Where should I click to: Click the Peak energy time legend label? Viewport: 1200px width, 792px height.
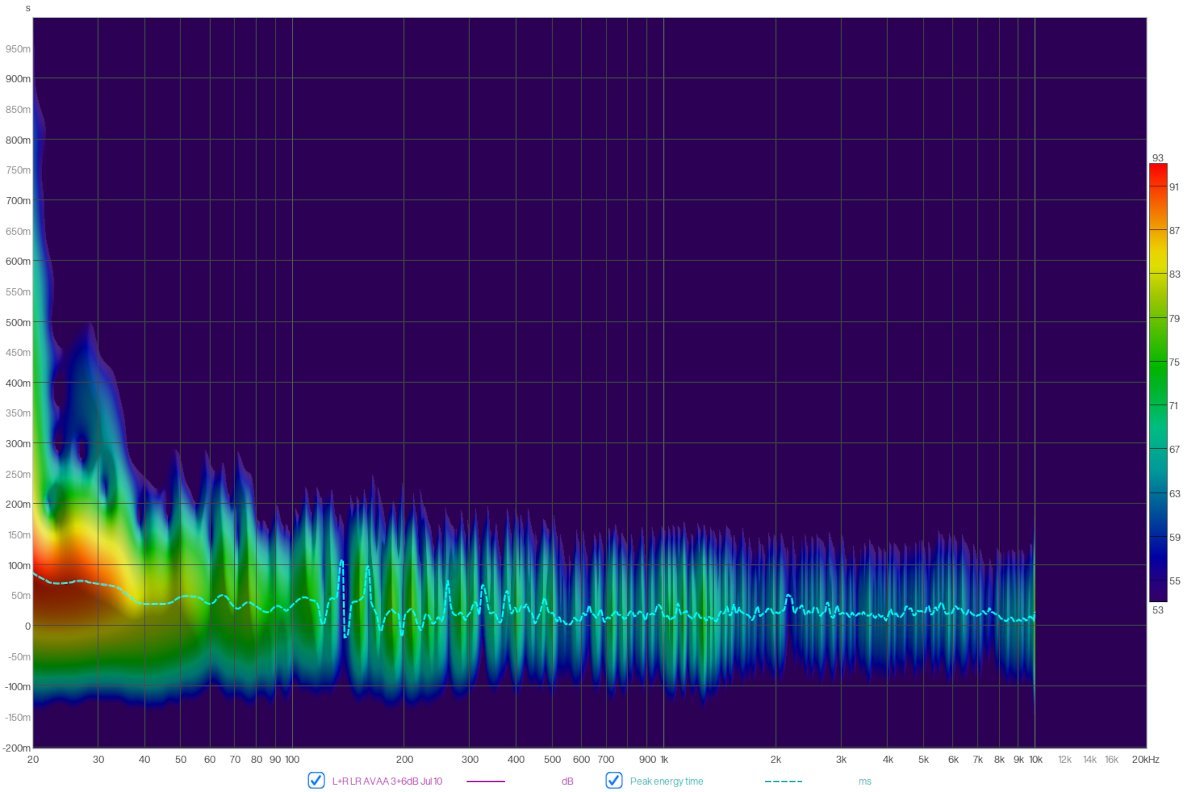click(666, 781)
